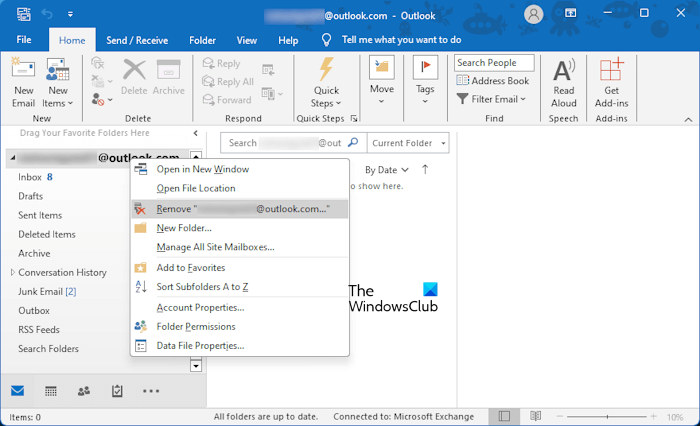
Task: Click the zoom out minus button
Action: pyautogui.click(x=560, y=417)
